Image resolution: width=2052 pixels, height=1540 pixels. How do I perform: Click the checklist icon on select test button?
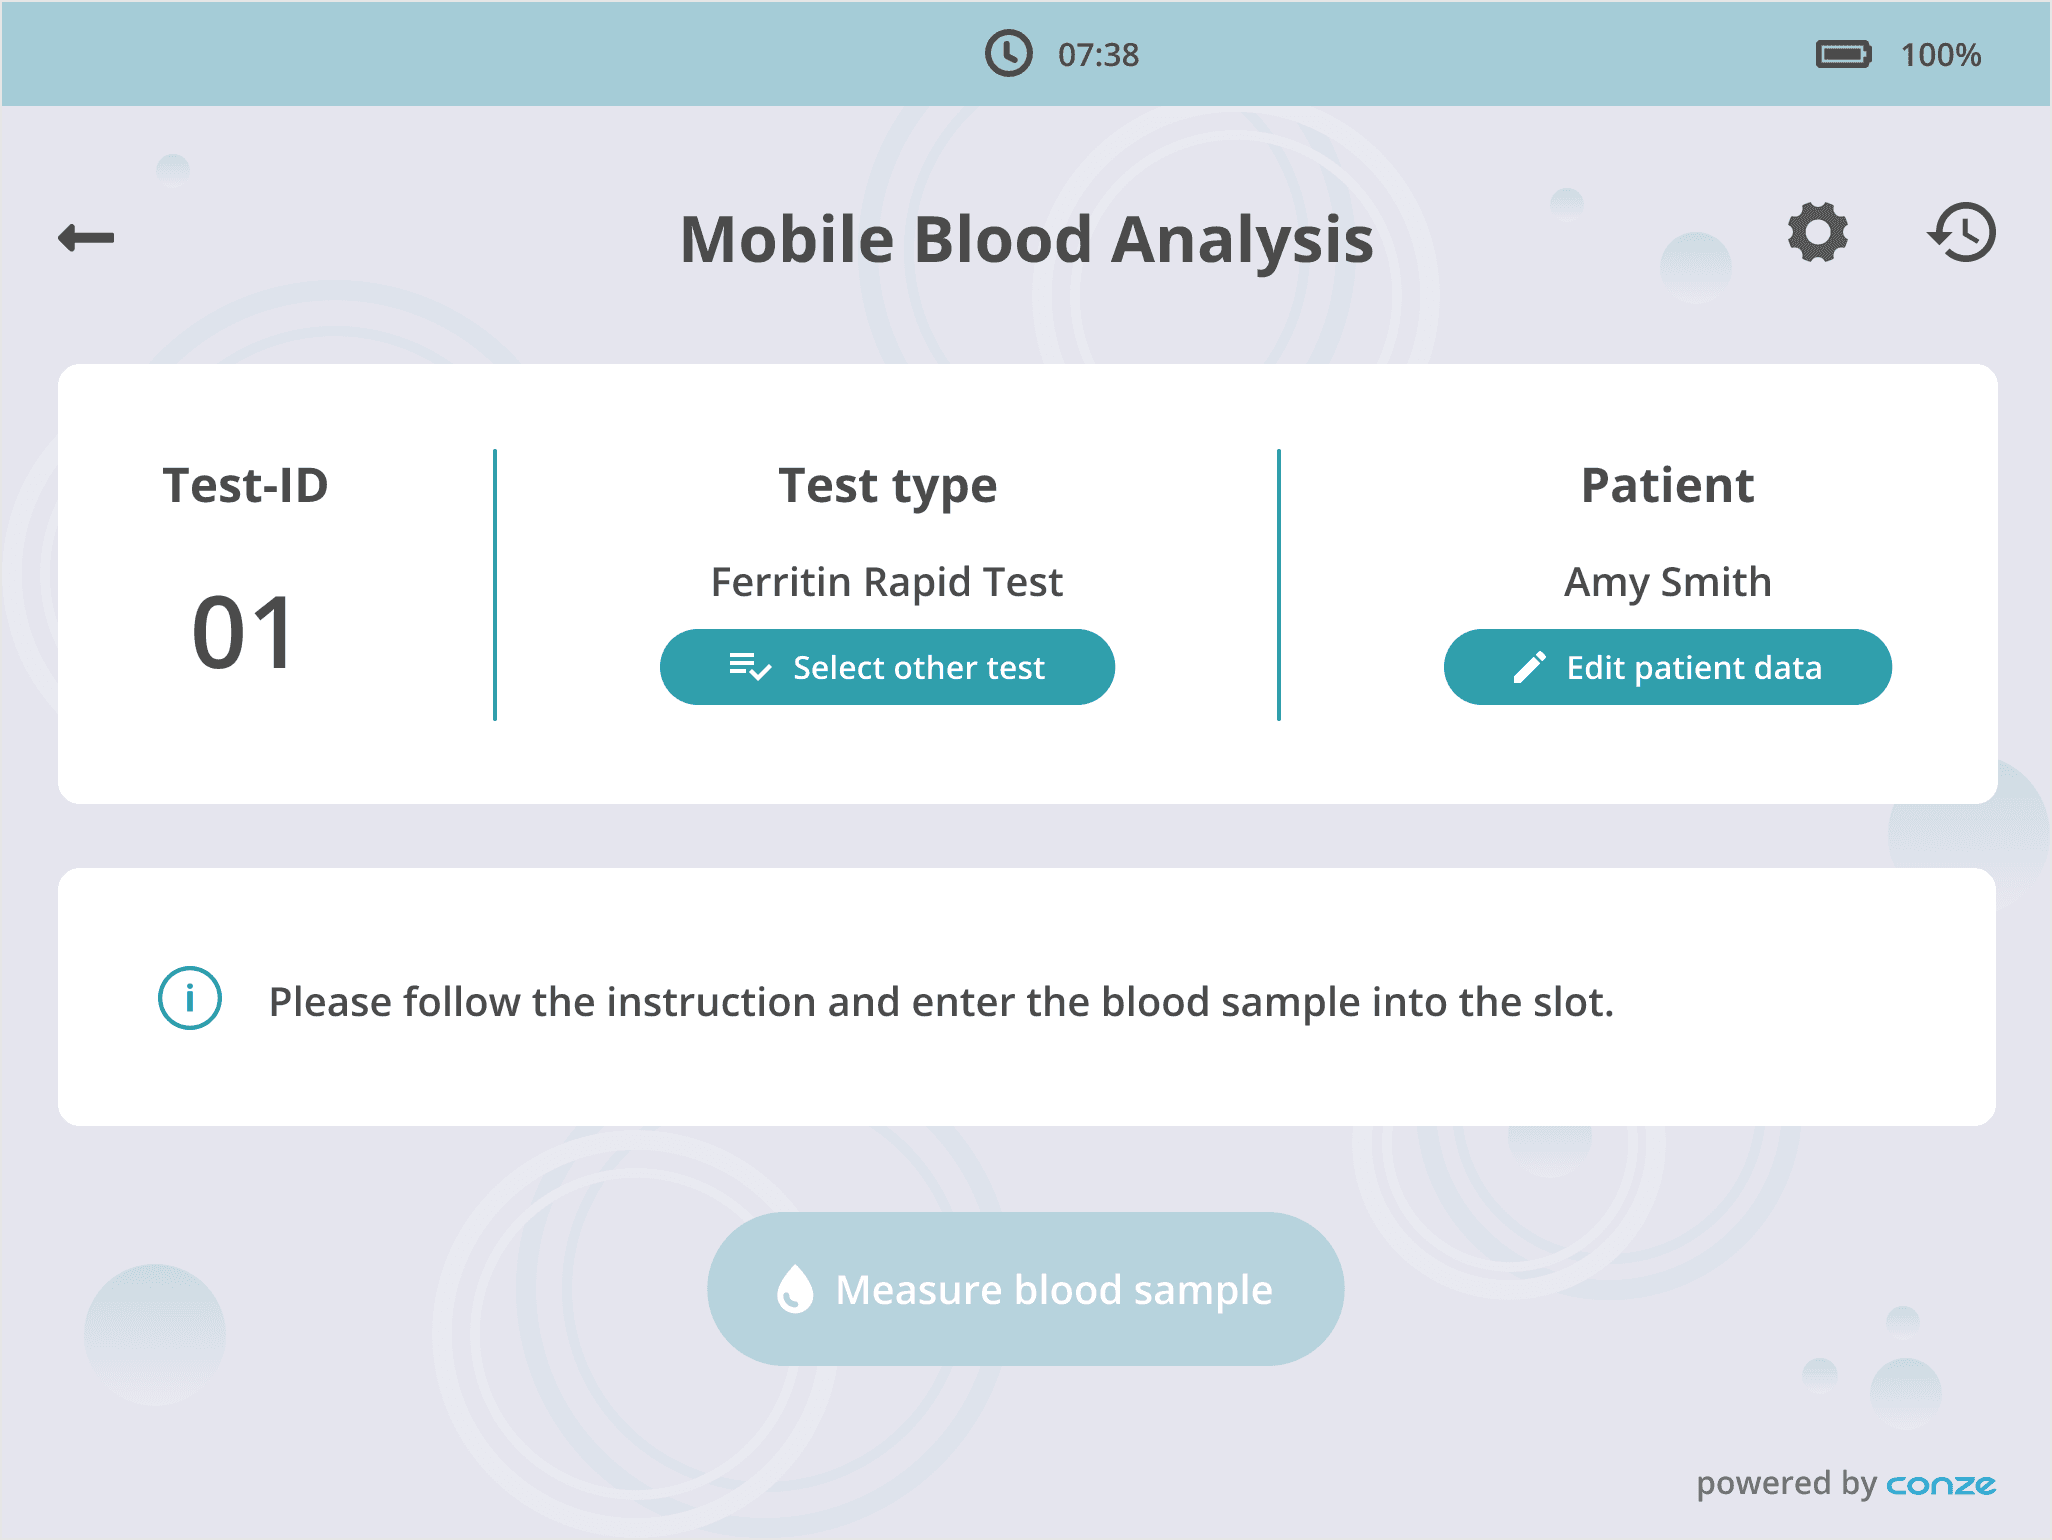(750, 666)
